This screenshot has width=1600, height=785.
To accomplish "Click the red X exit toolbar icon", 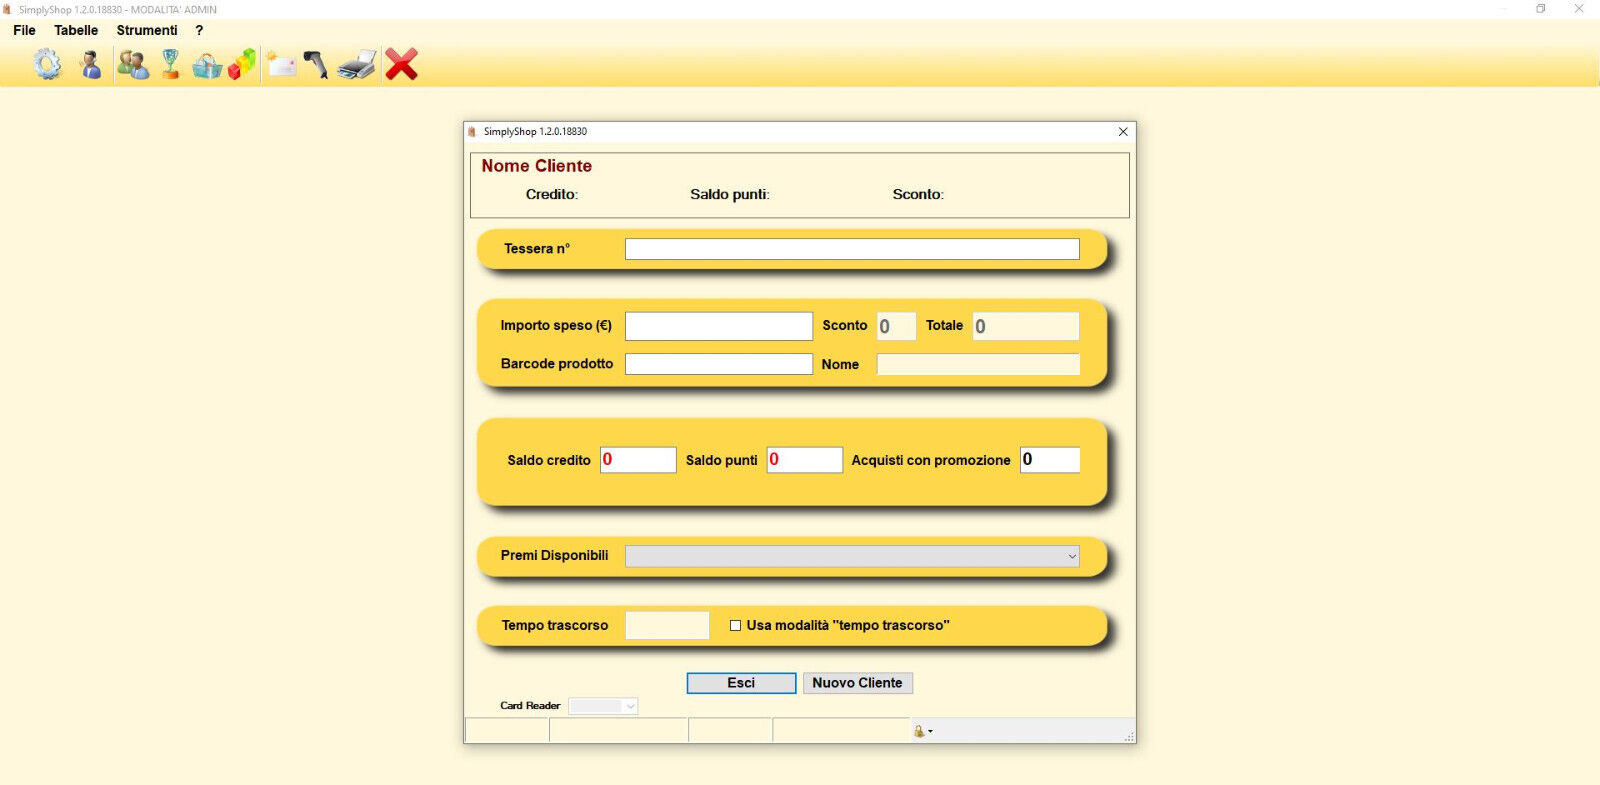I will click(402, 65).
